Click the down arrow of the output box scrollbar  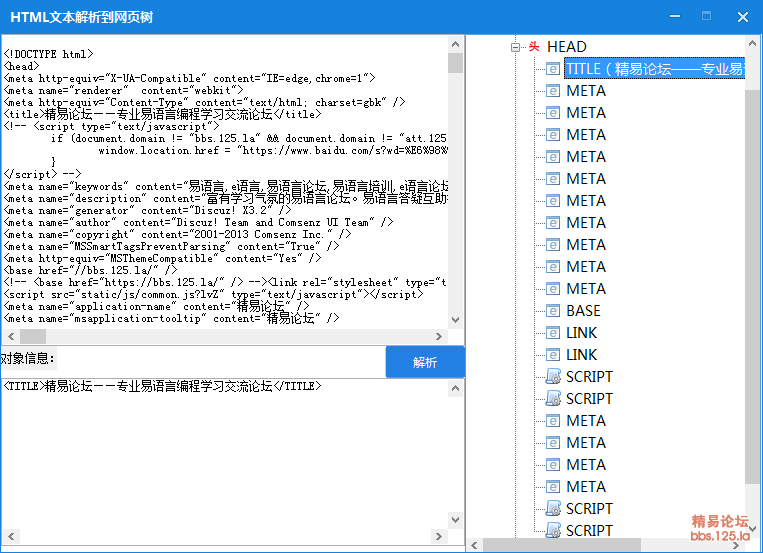[x=455, y=519]
